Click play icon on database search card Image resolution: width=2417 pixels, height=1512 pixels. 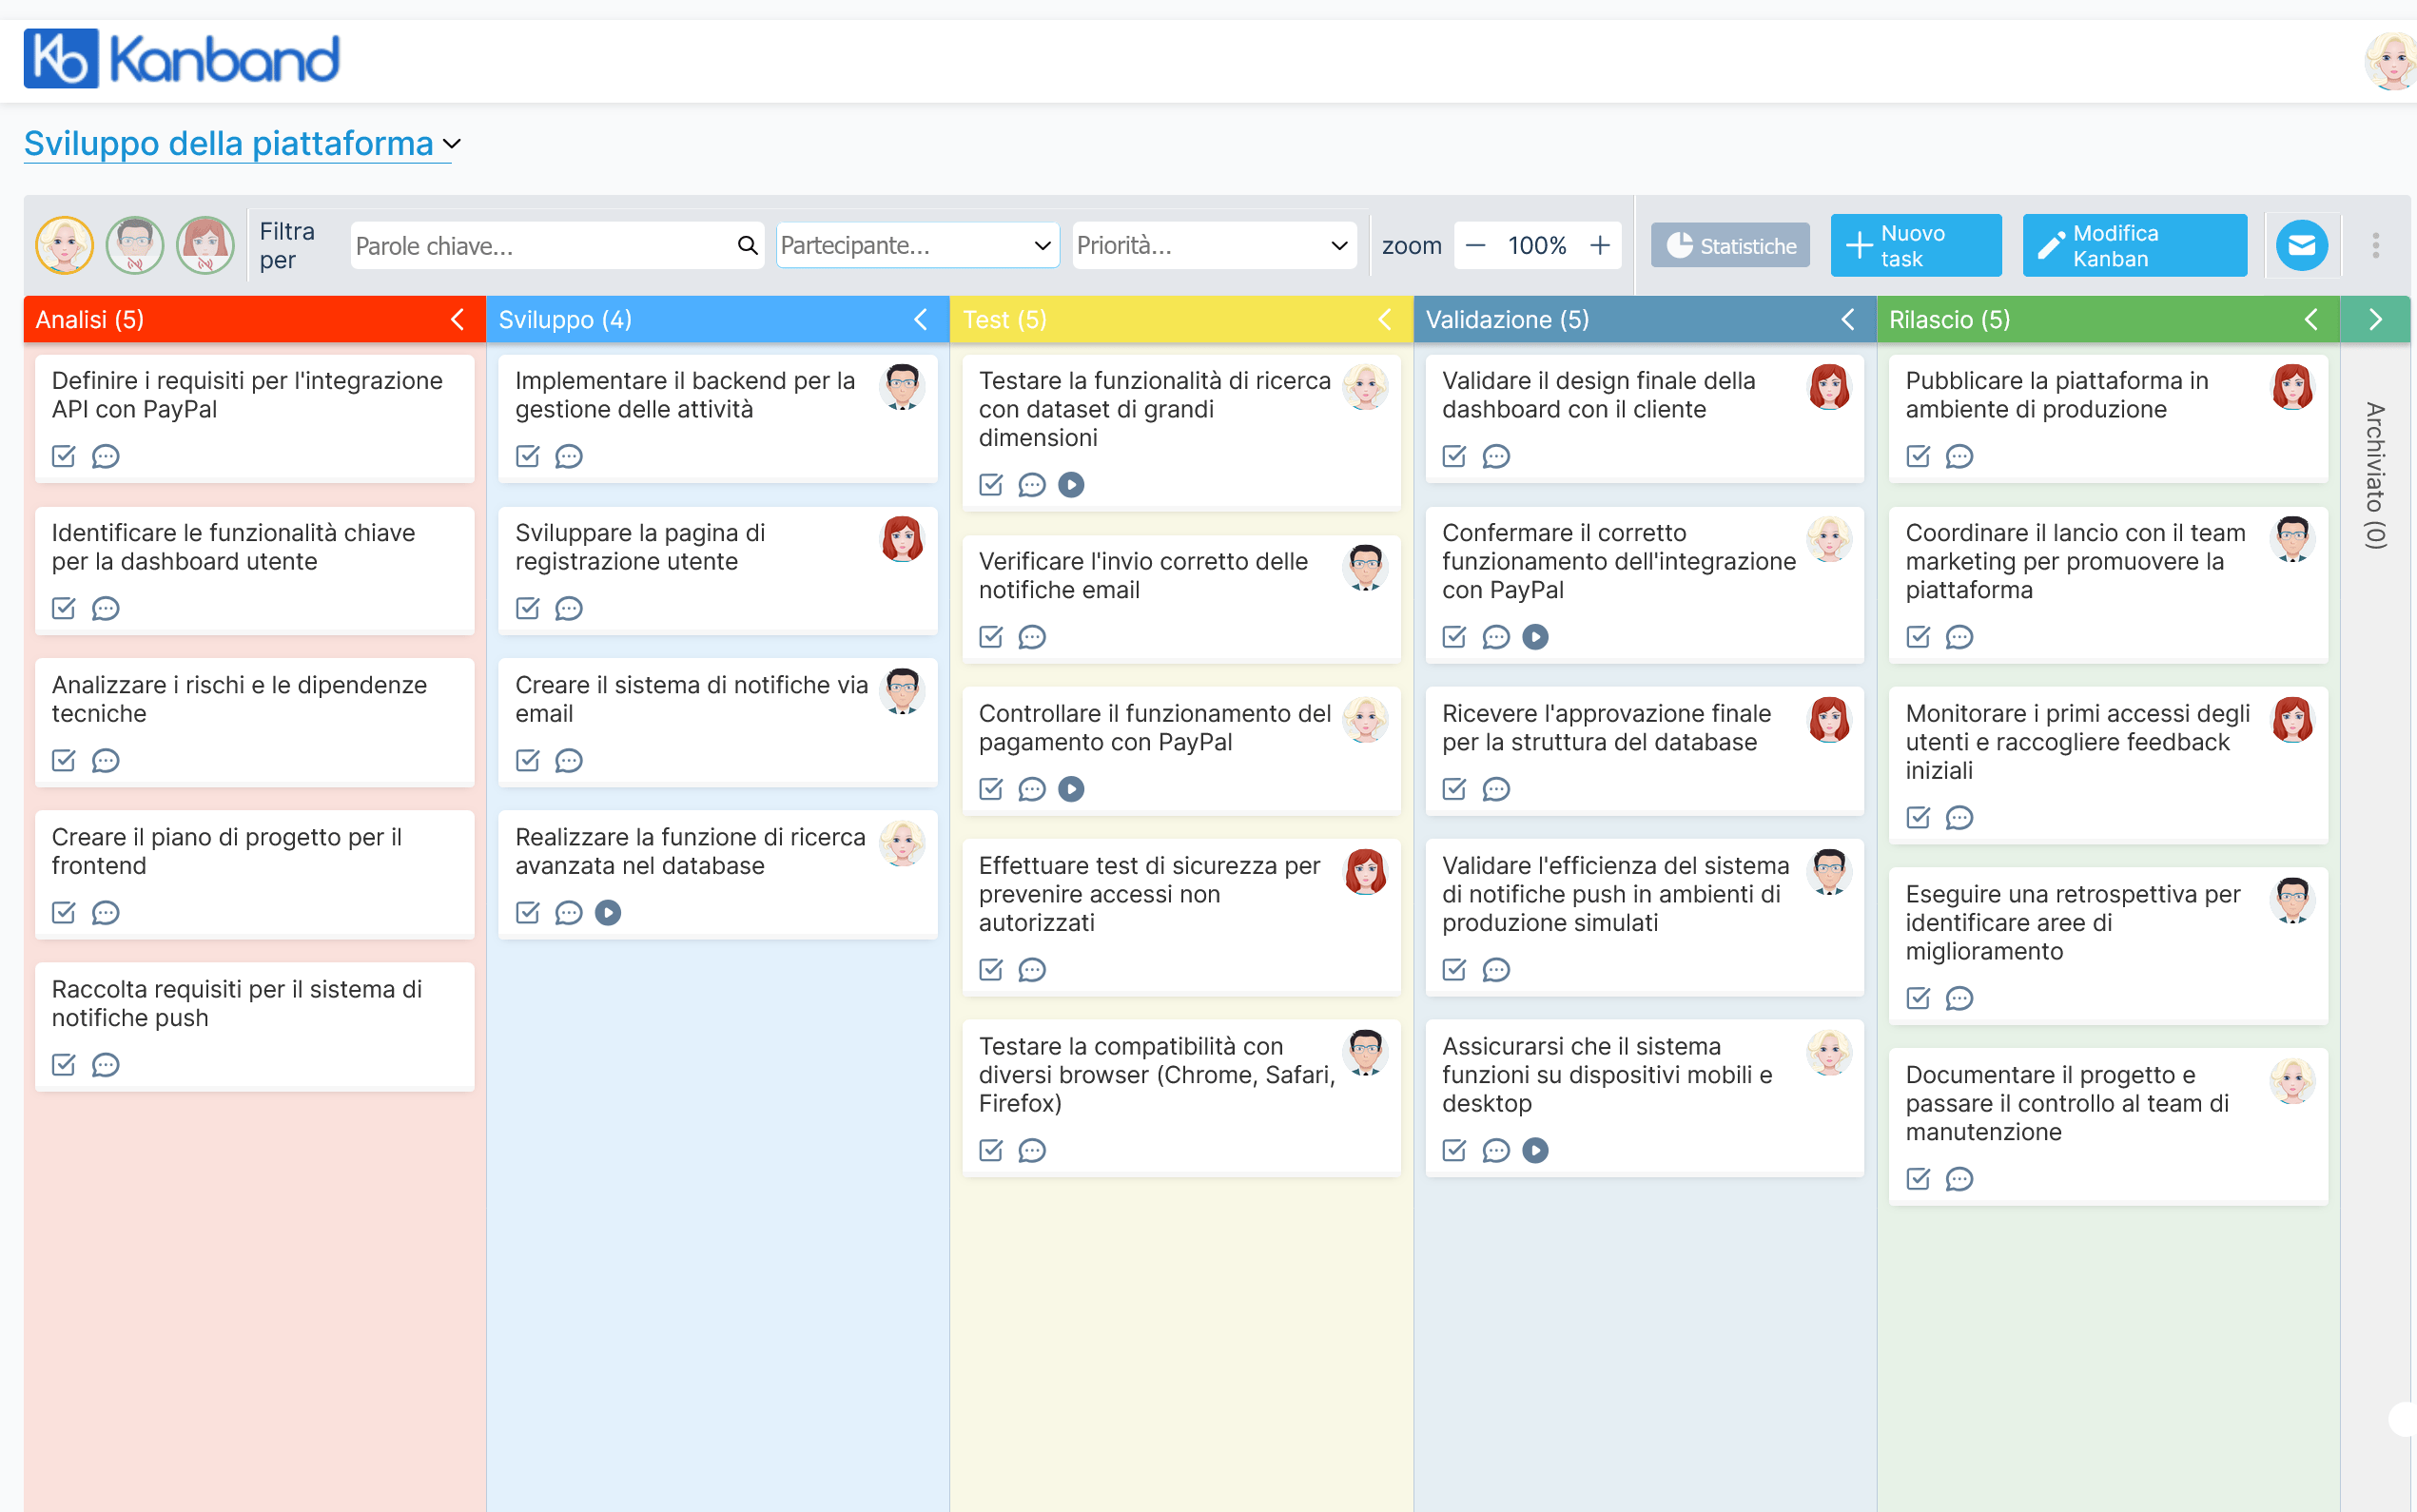pyautogui.click(x=608, y=913)
